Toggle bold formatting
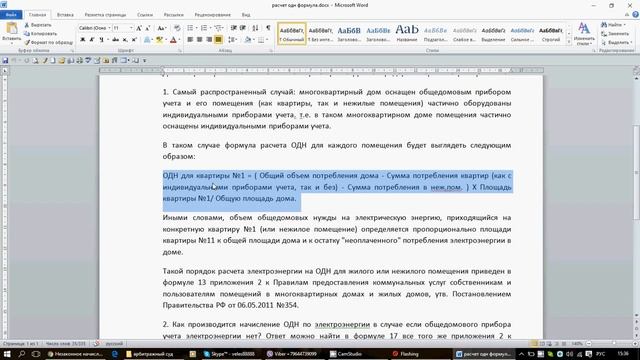 click(83, 40)
